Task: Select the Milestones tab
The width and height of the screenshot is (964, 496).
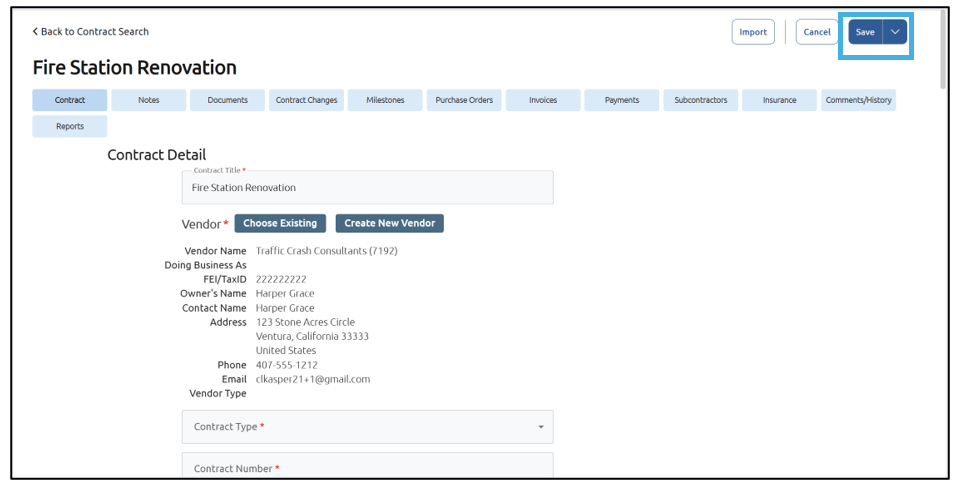Action: pyautogui.click(x=385, y=100)
